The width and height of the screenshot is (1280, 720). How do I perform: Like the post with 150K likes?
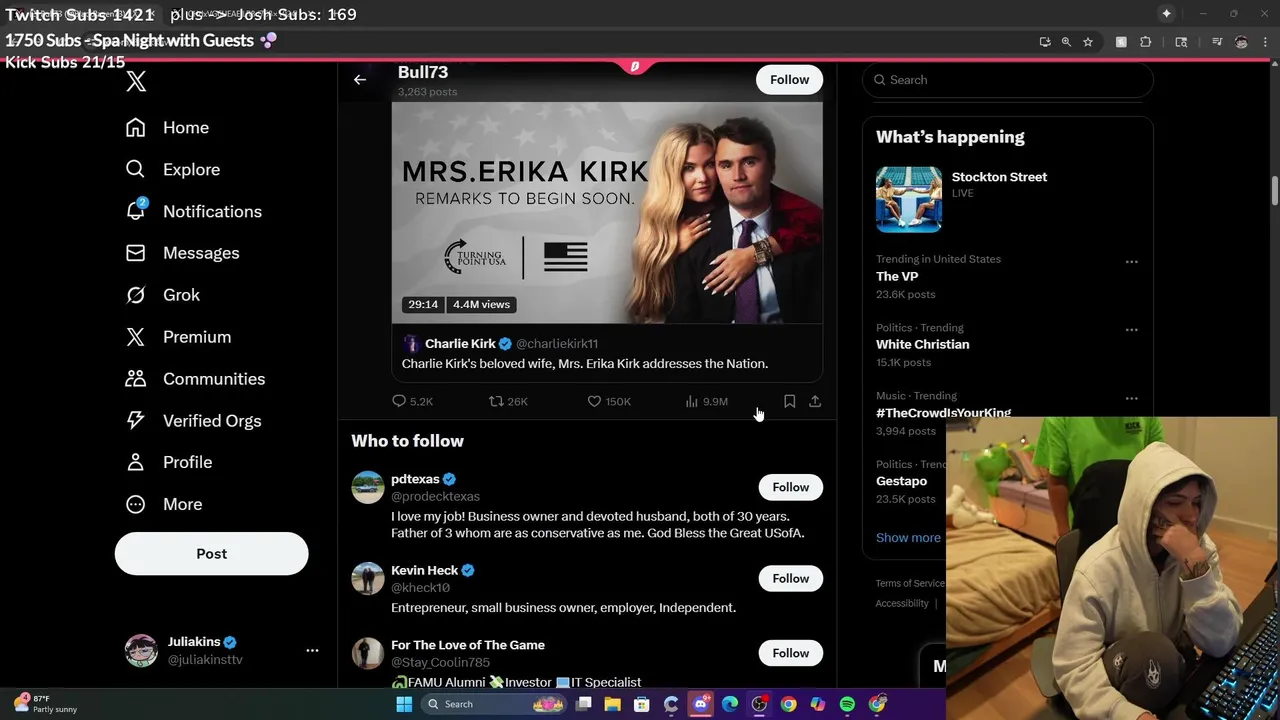pyautogui.click(x=609, y=401)
